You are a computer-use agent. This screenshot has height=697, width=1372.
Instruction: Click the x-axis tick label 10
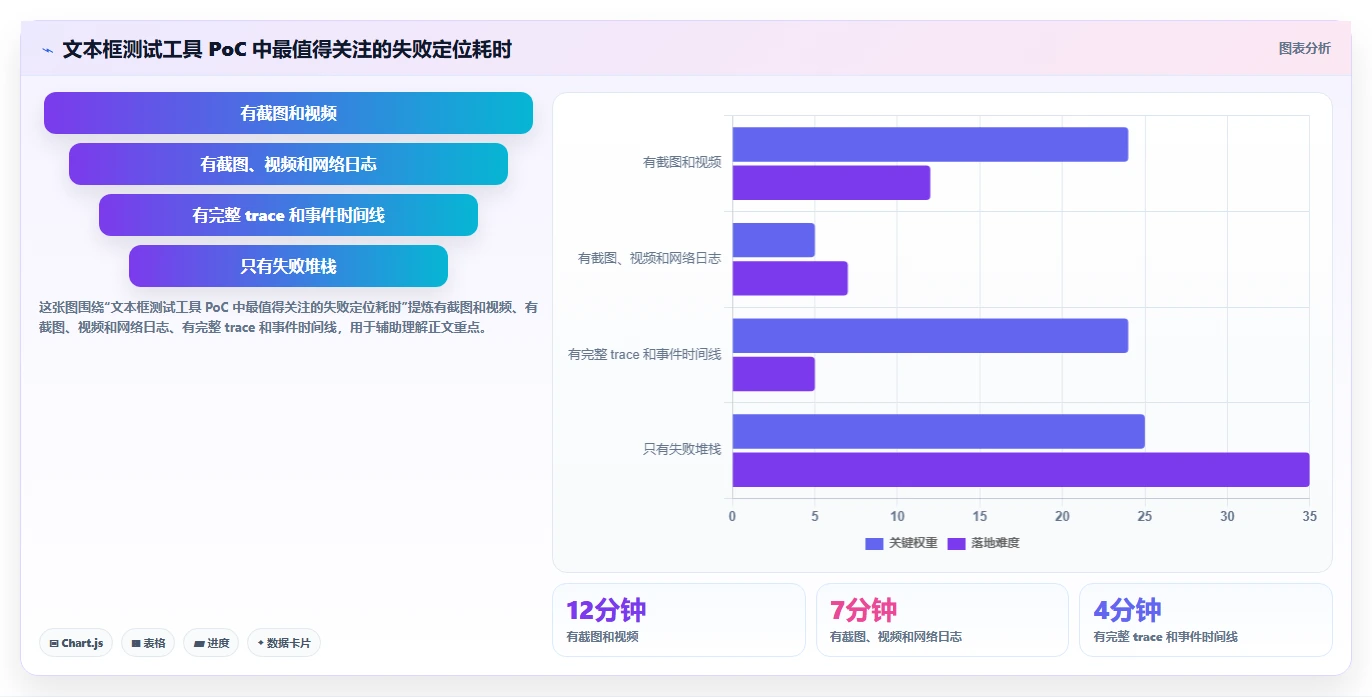897,516
